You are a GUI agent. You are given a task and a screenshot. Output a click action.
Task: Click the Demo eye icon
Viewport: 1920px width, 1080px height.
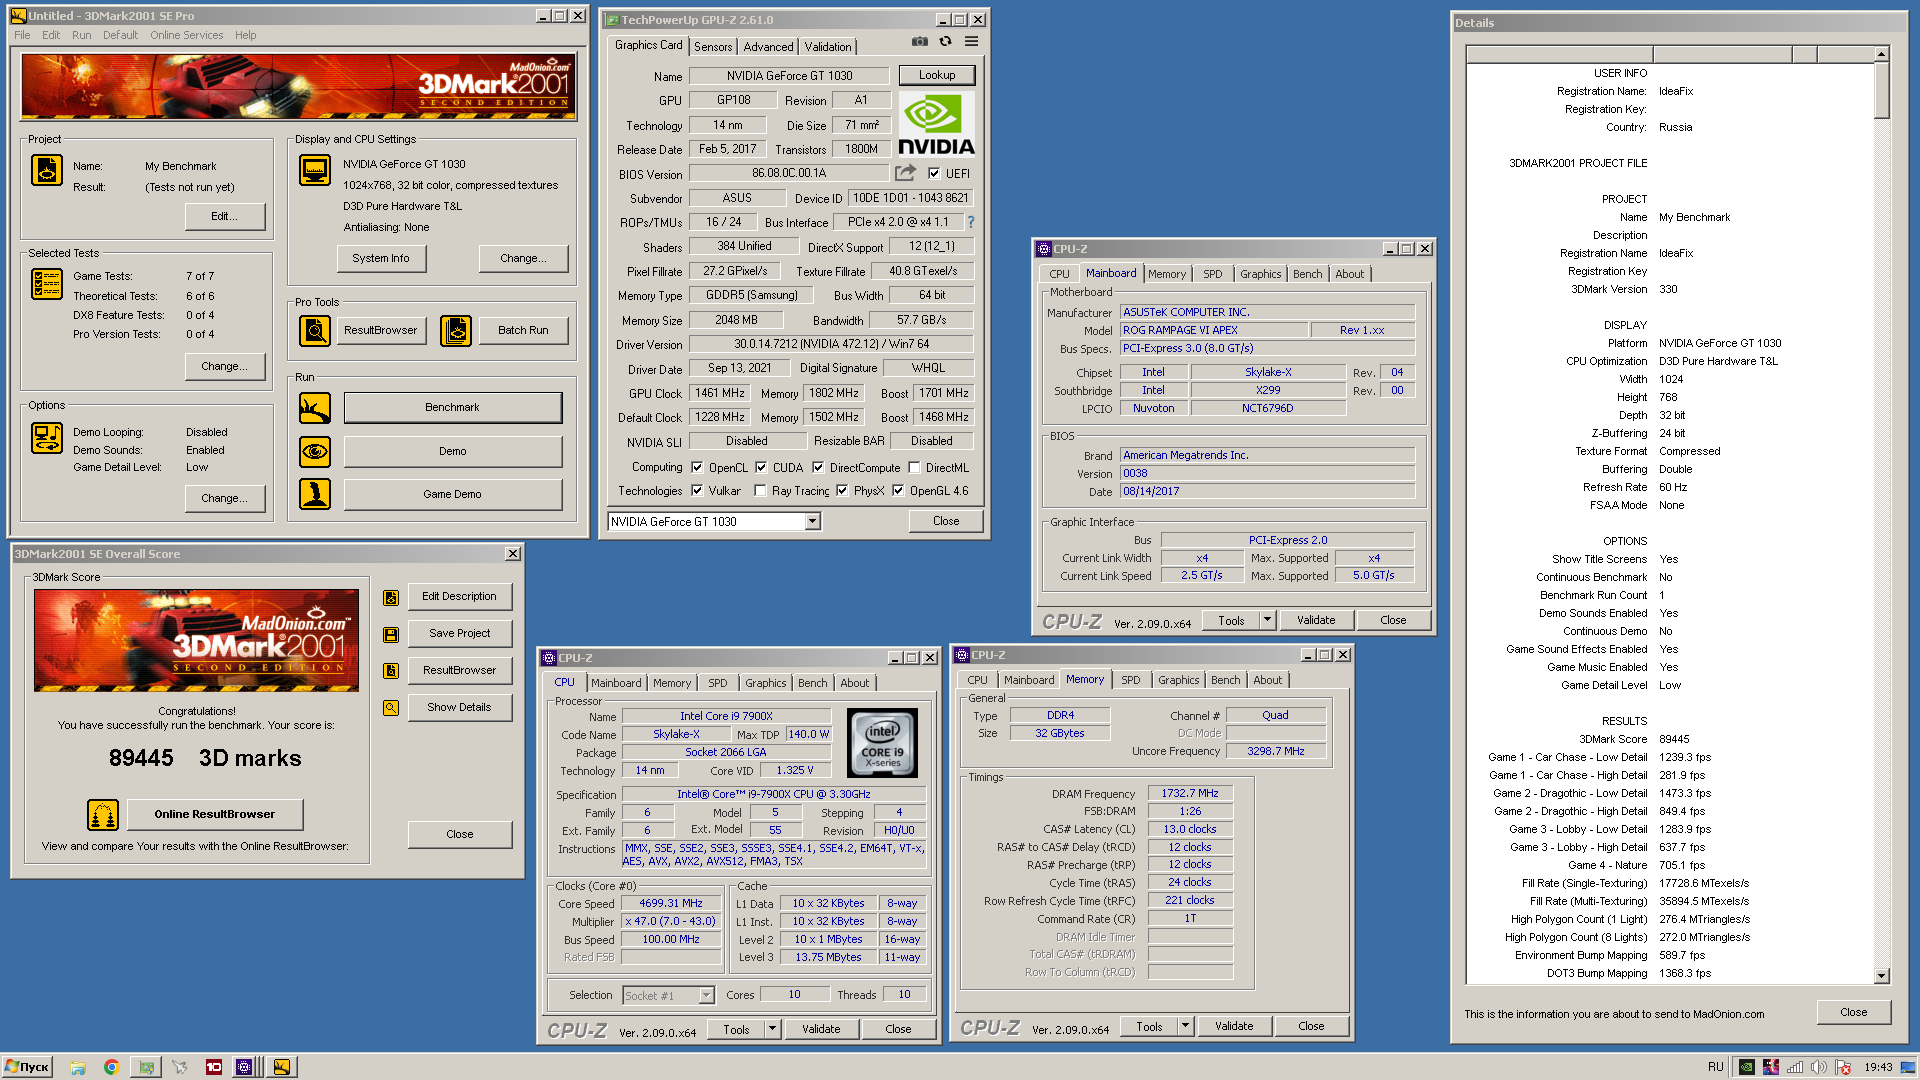click(315, 451)
